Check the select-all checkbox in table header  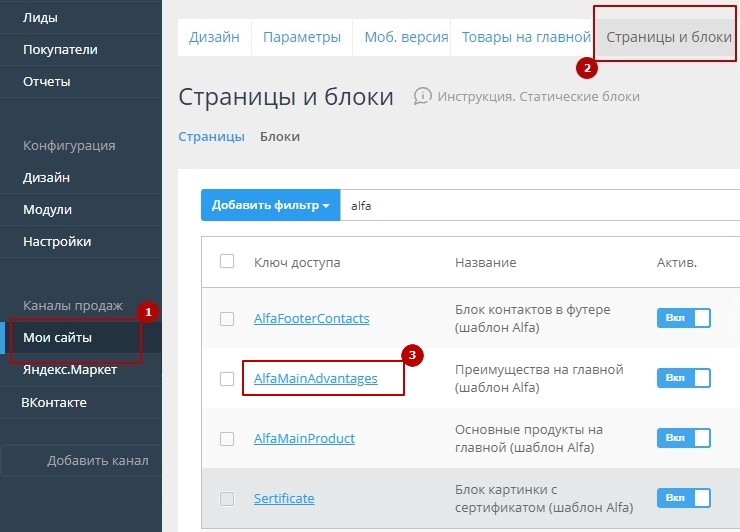click(x=227, y=261)
